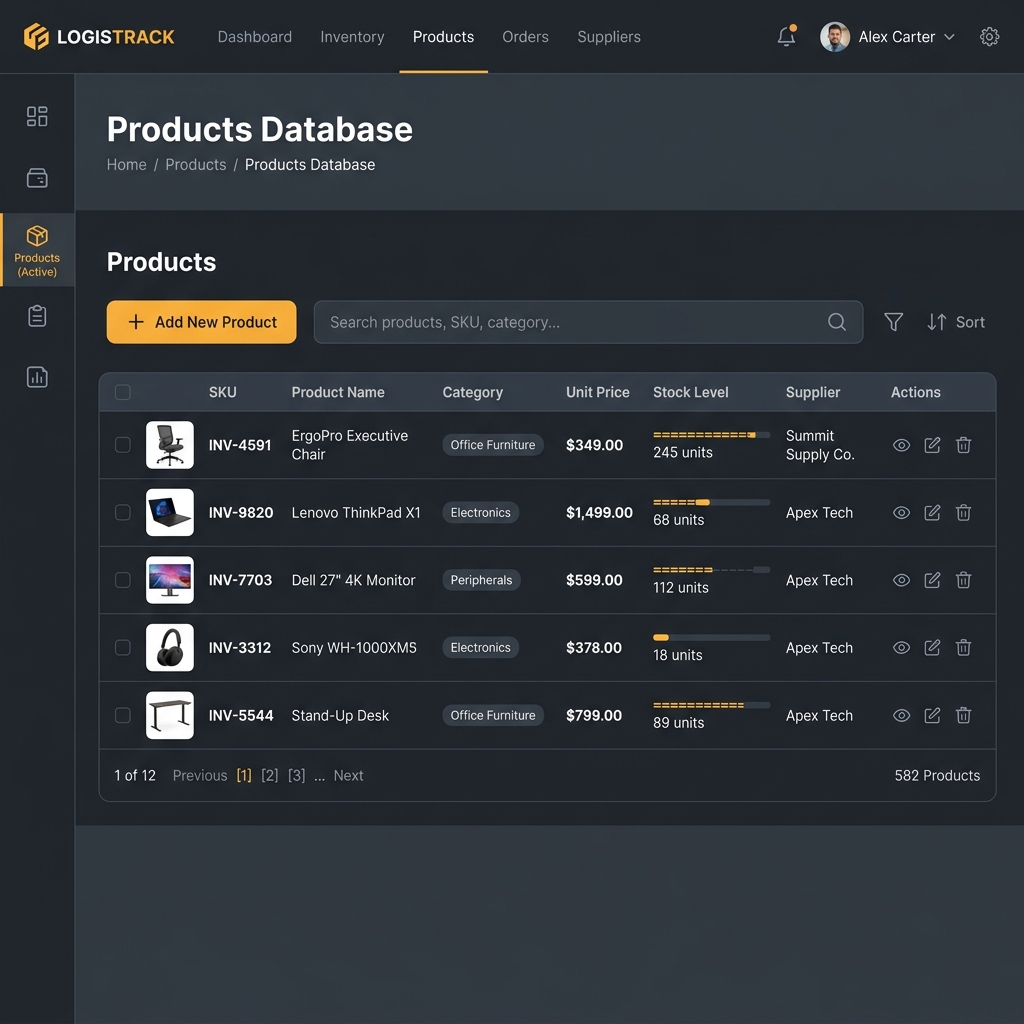Viewport: 1024px width, 1024px height.
Task: View the Lenovo ThinkPad X1 eye icon
Action: coord(901,513)
